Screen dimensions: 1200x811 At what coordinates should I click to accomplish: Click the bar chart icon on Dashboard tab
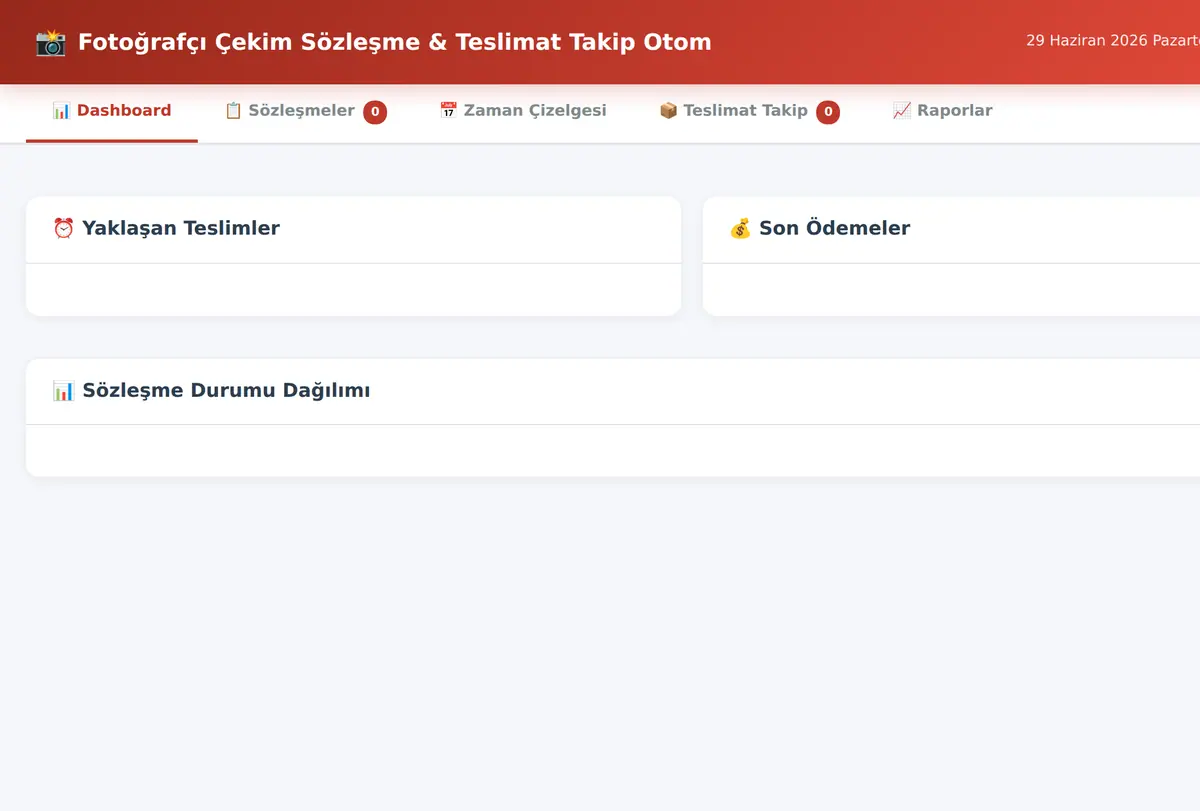(x=62, y=111)
